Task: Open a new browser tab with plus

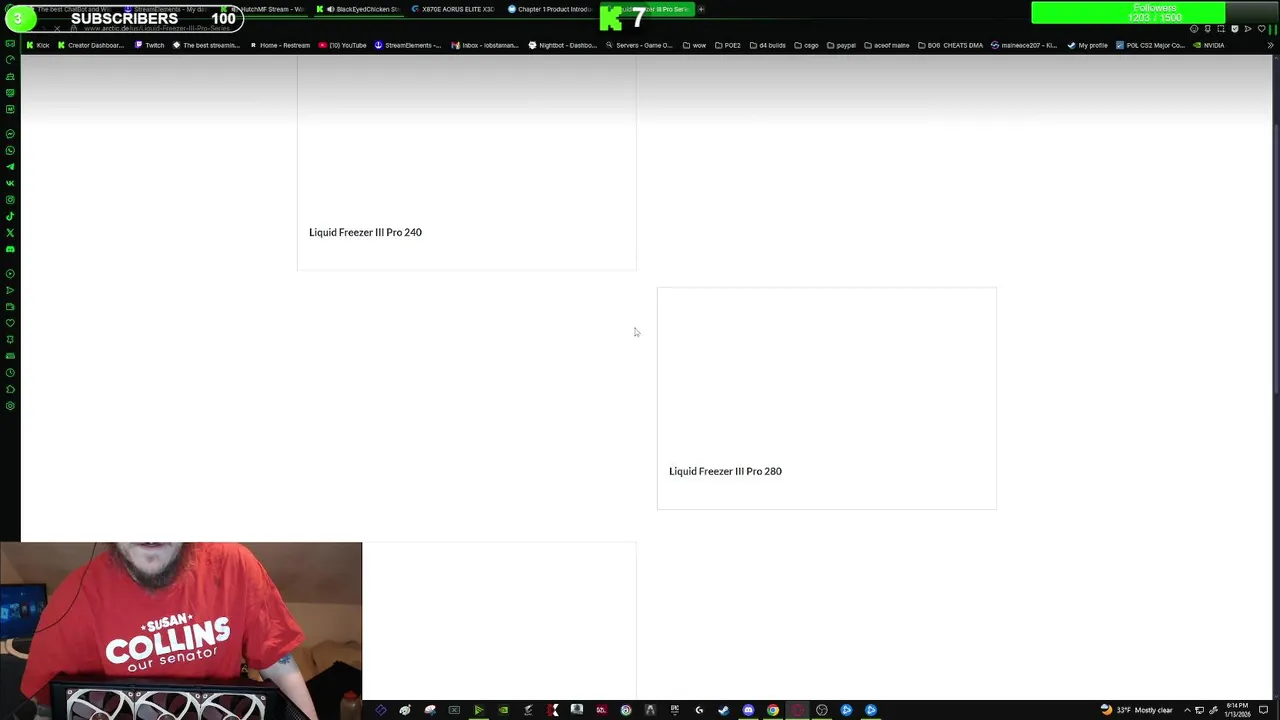Action: point(701,9)
